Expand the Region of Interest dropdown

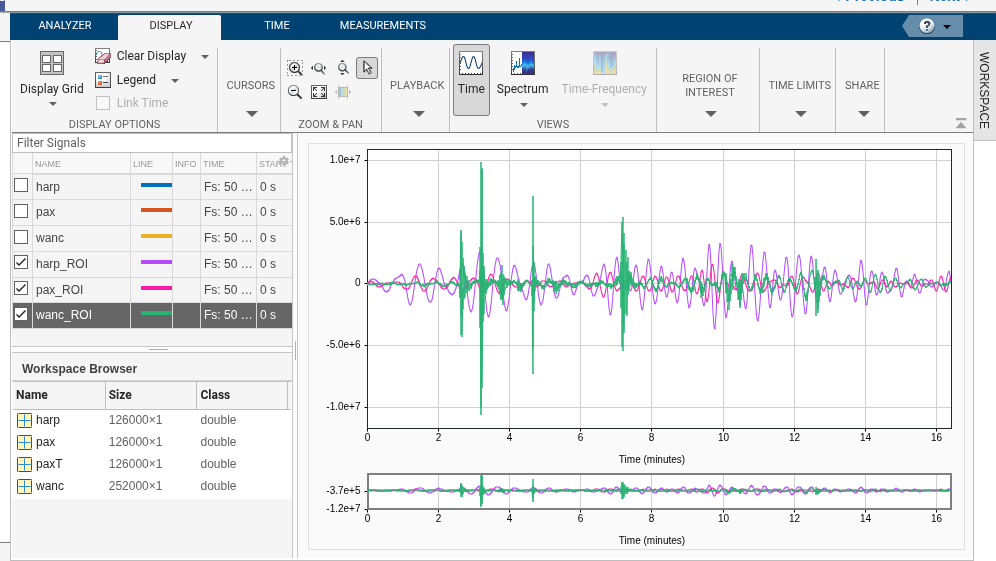[x=710, y=113]
